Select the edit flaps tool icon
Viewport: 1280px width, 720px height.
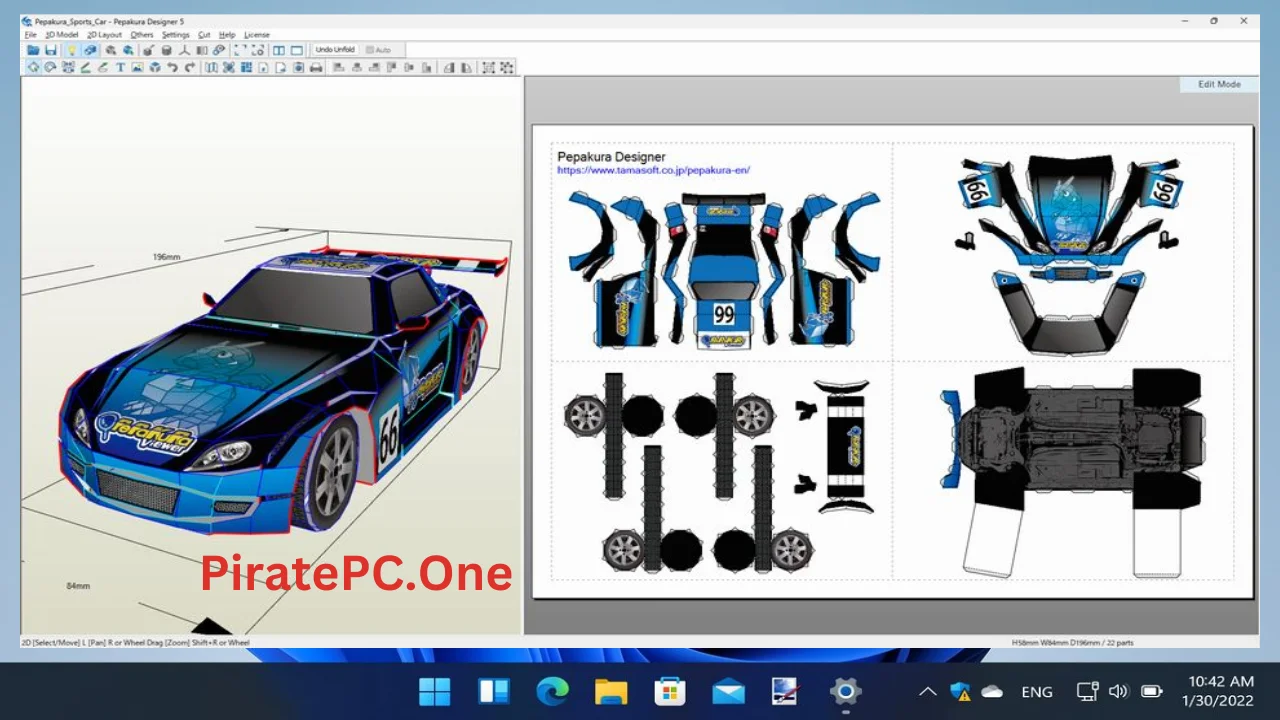103,67
